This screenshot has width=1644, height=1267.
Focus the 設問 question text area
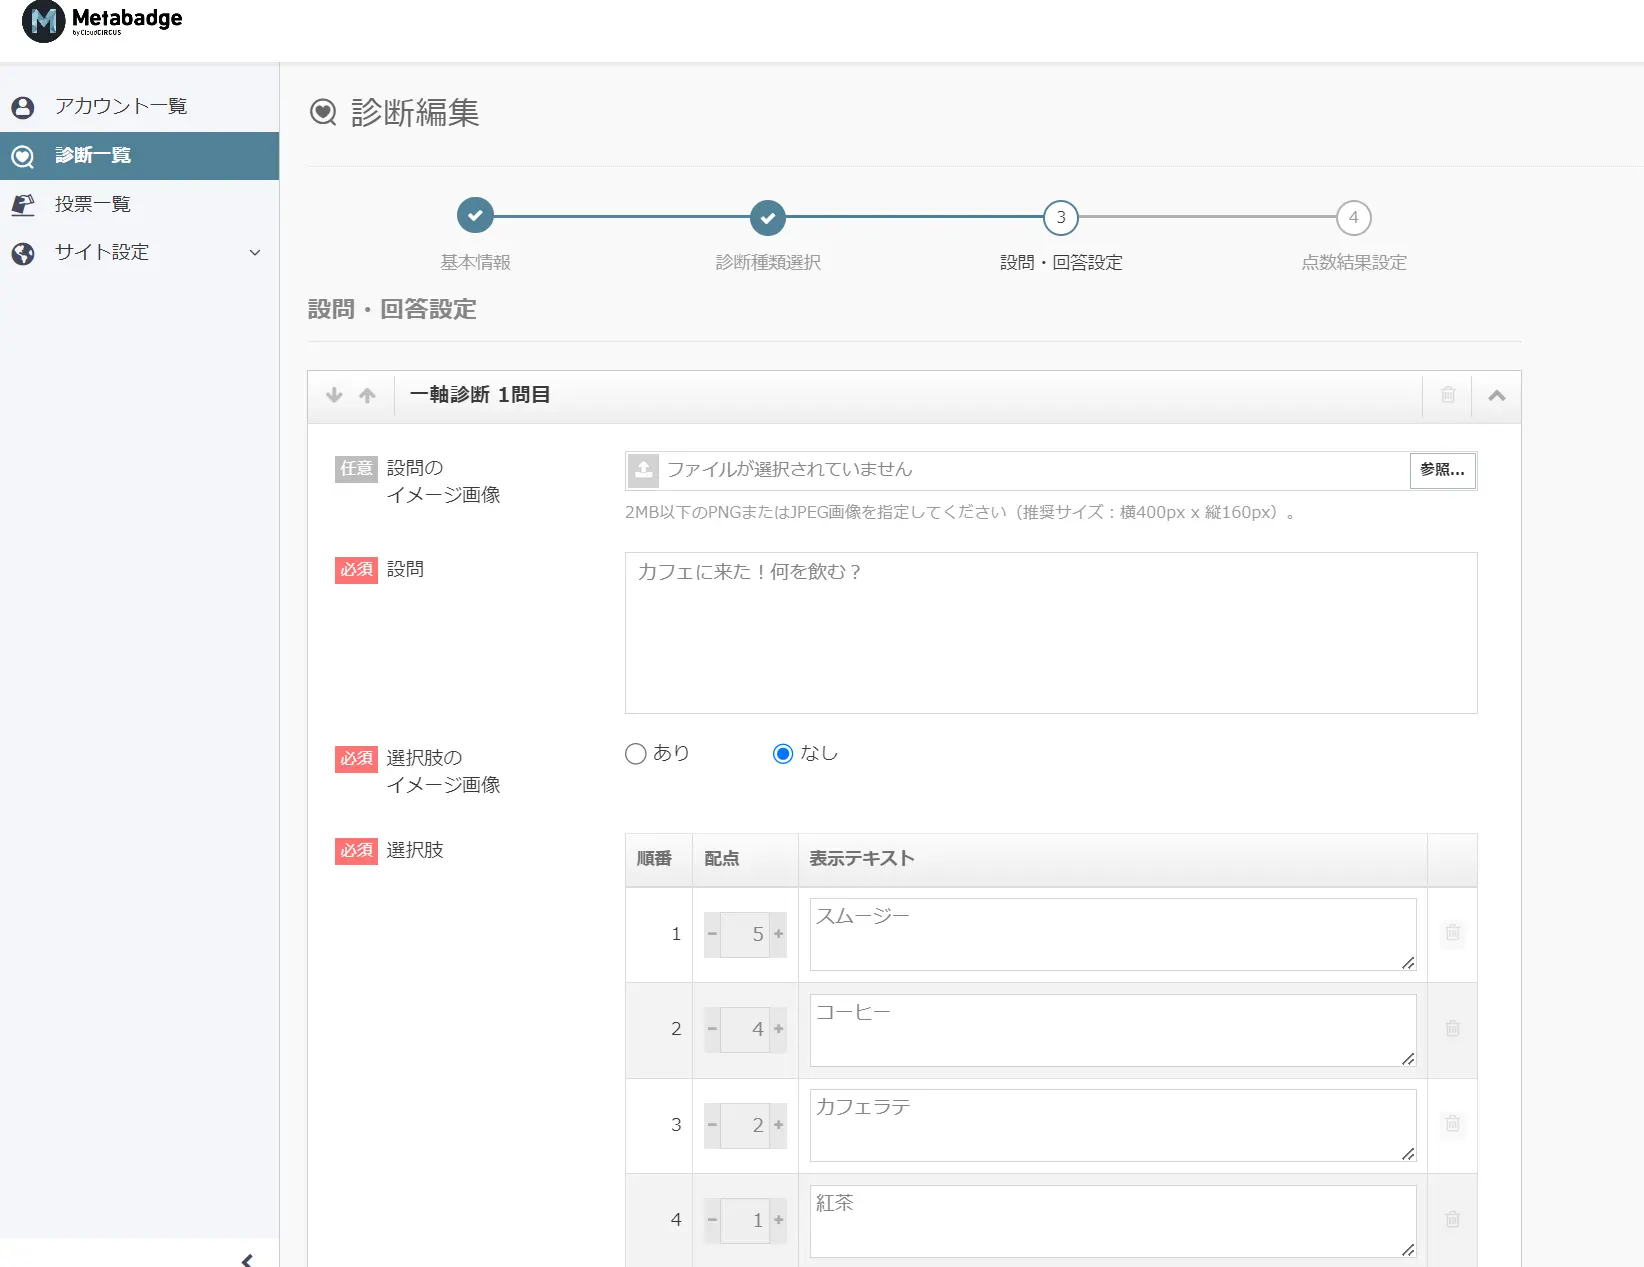1051,633
